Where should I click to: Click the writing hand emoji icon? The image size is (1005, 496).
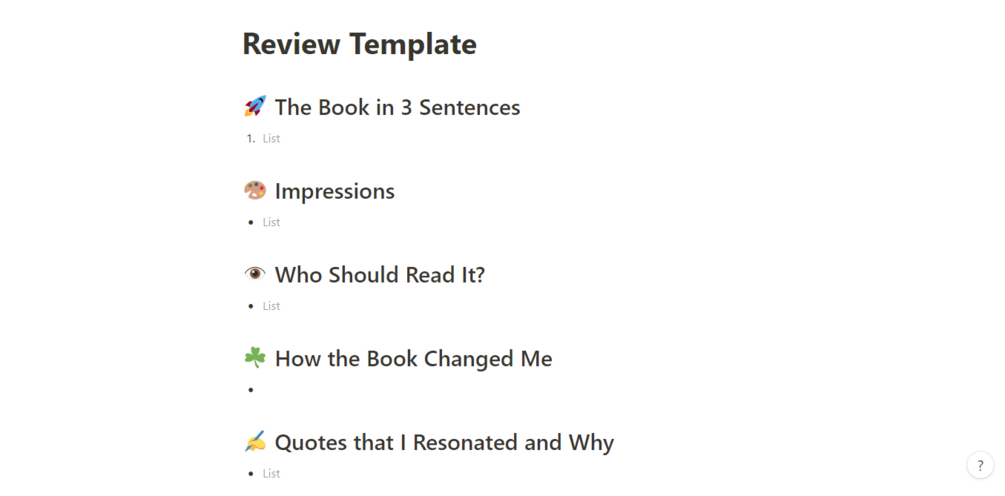click(x=255, y=442)
